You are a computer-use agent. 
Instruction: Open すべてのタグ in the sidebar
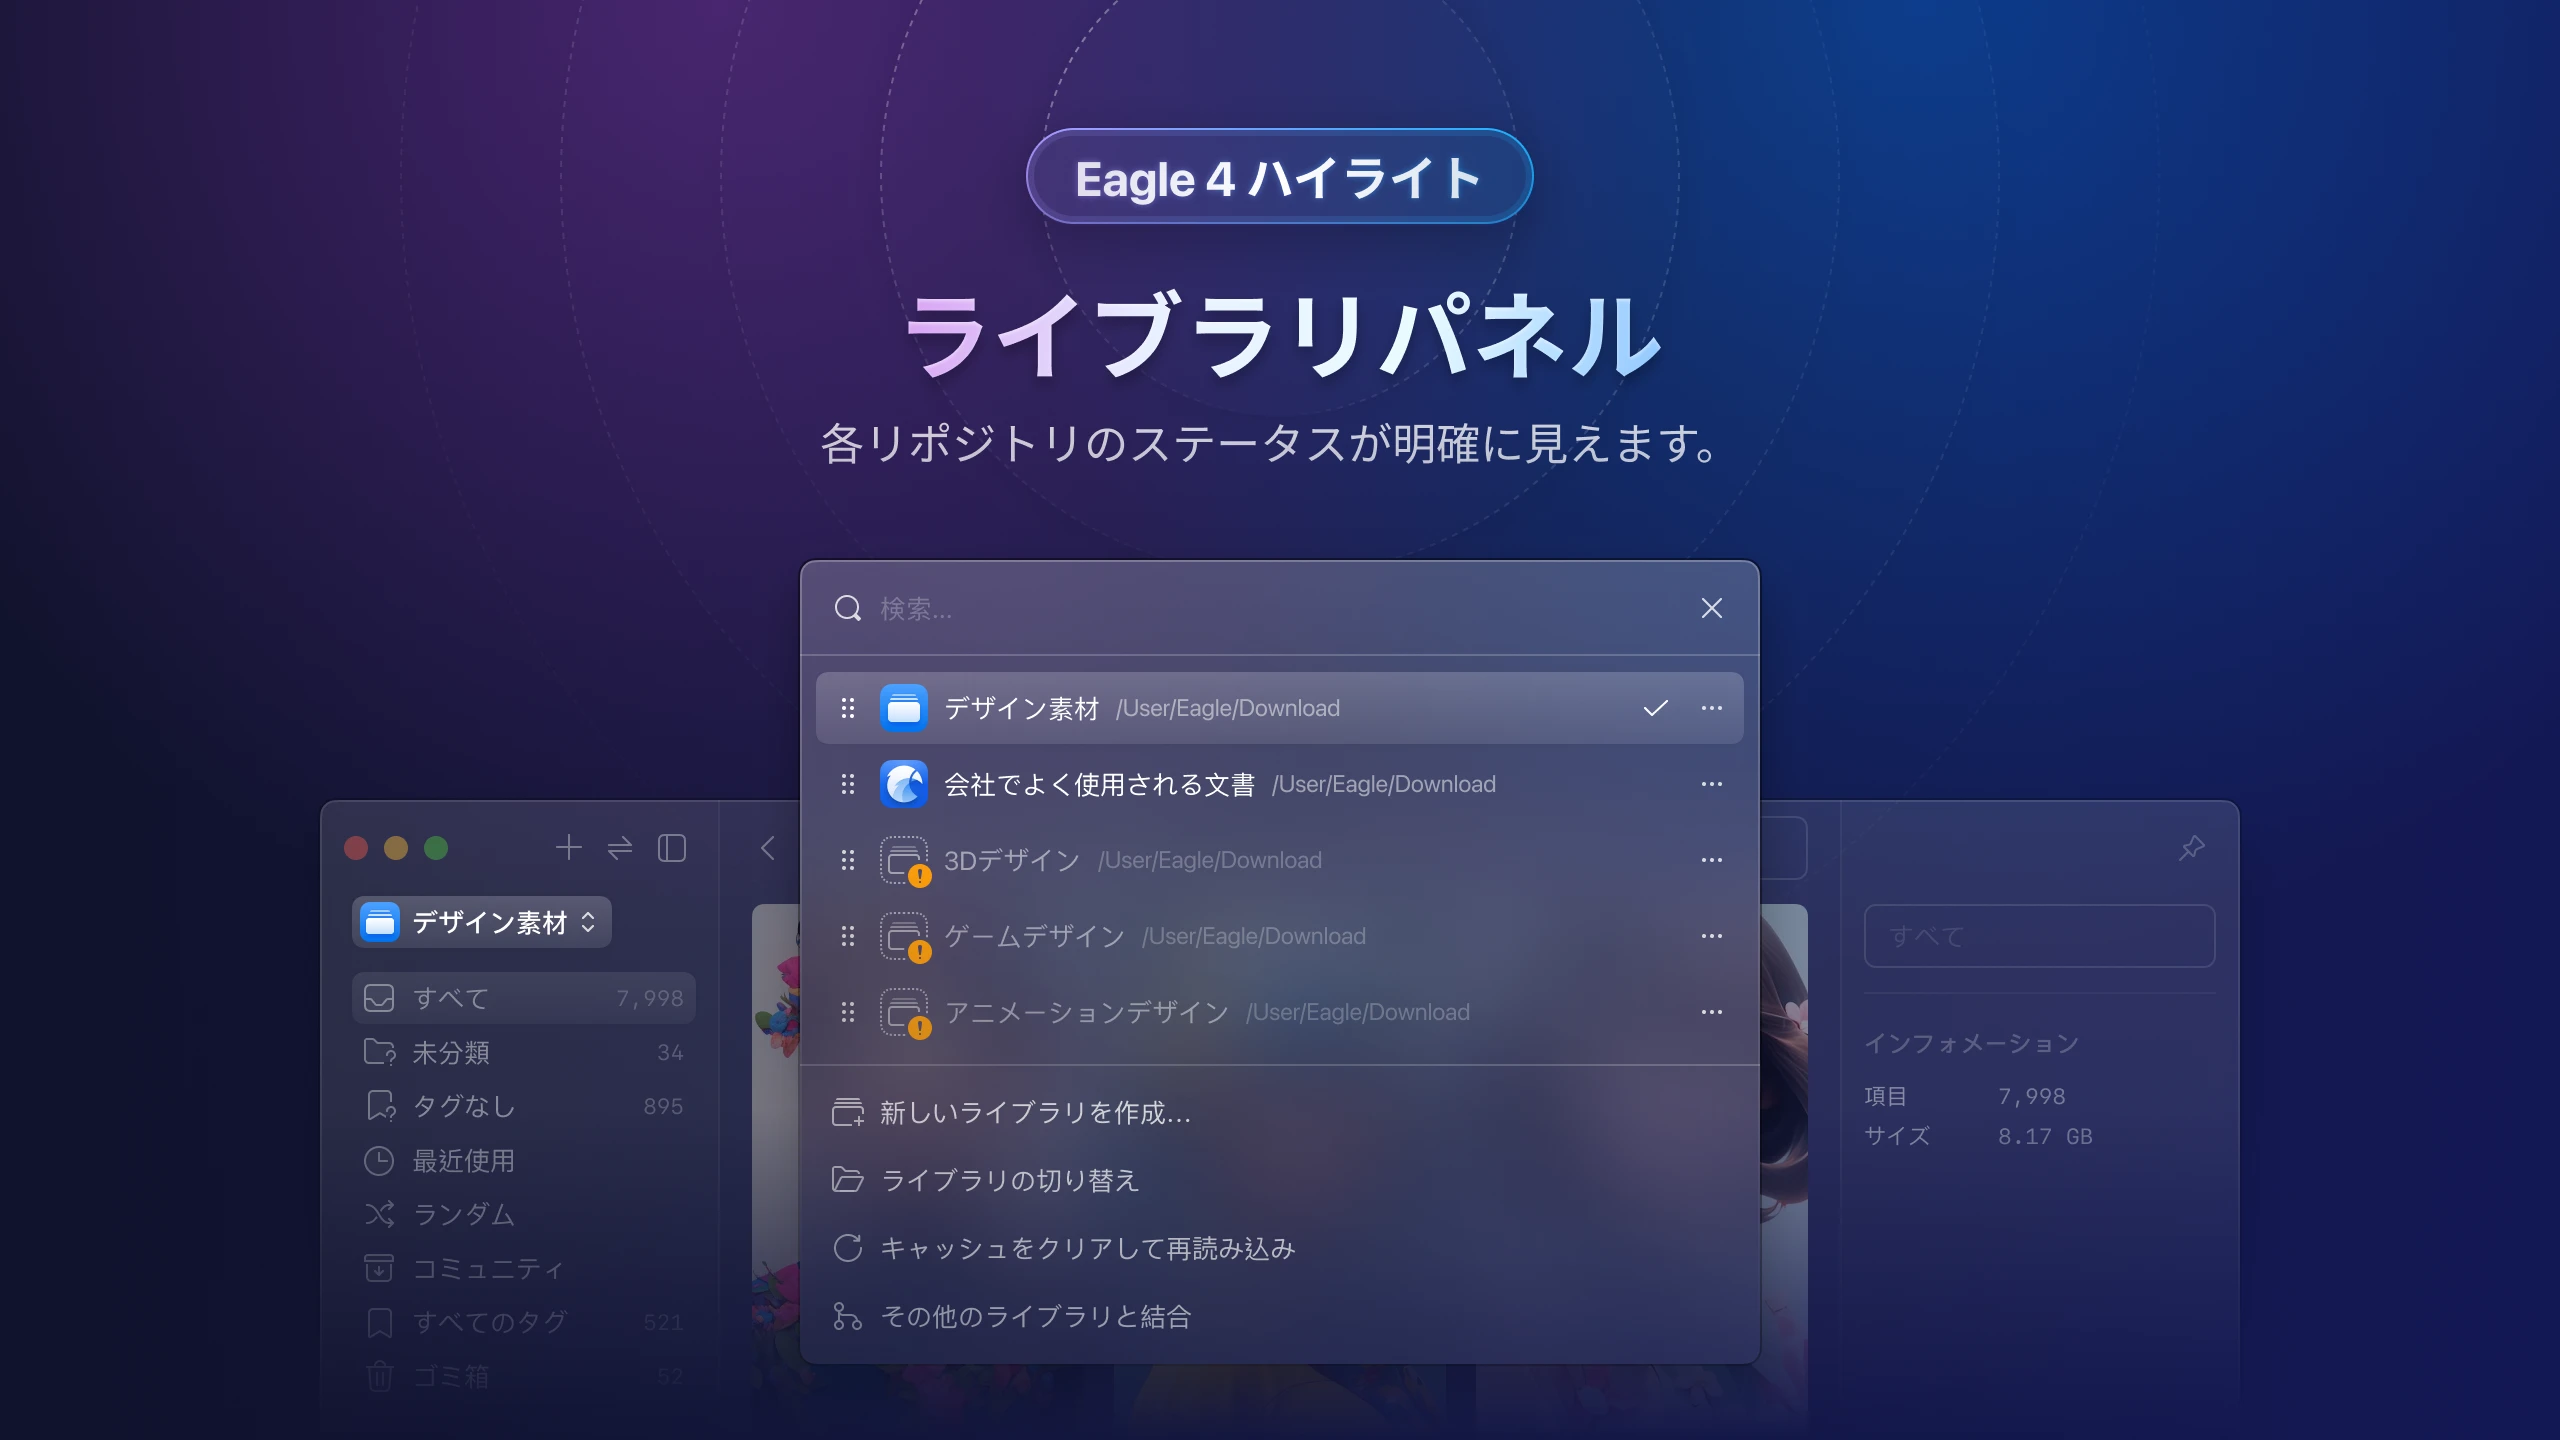[x=523, y=1322]
